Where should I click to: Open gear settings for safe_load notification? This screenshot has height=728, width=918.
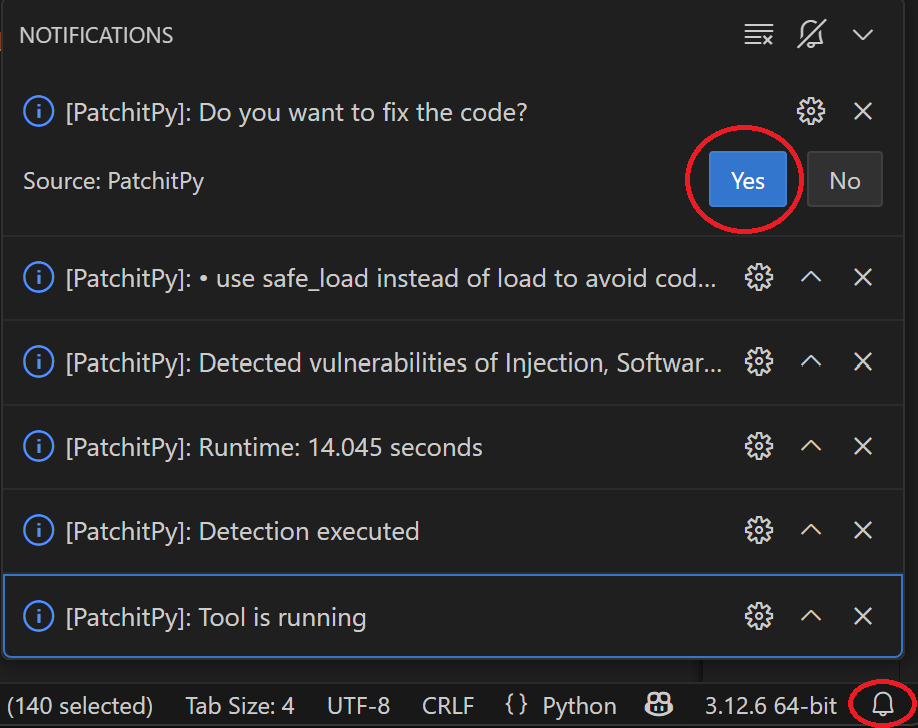[759, 277]
